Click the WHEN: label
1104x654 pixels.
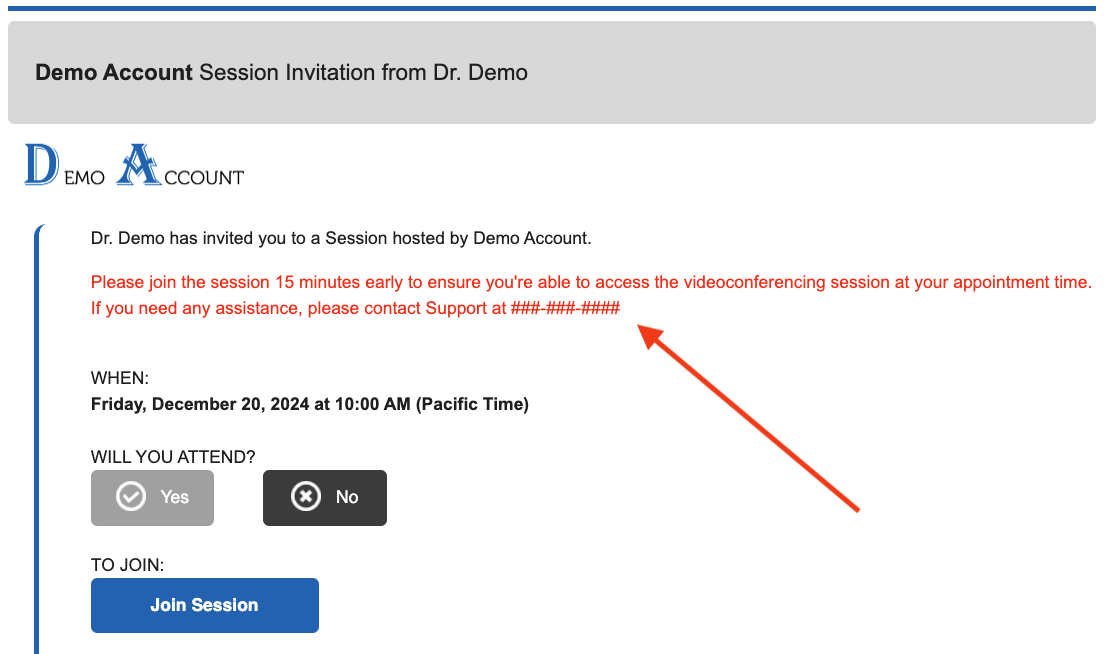pos(120,378)
